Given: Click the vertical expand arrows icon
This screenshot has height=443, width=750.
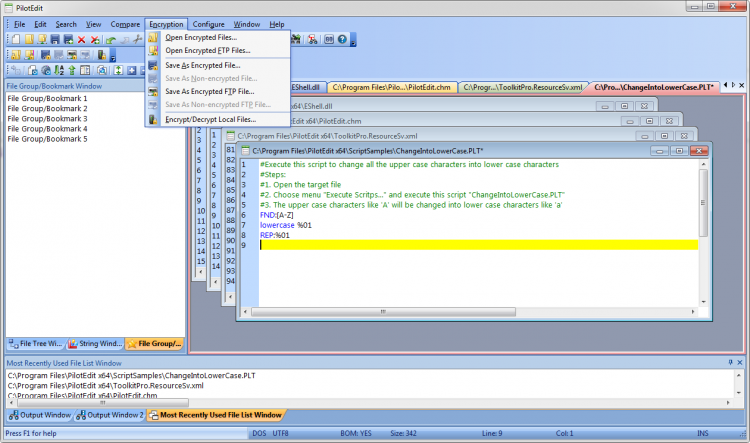Looking at the screenshot, I should coord(118,70).
